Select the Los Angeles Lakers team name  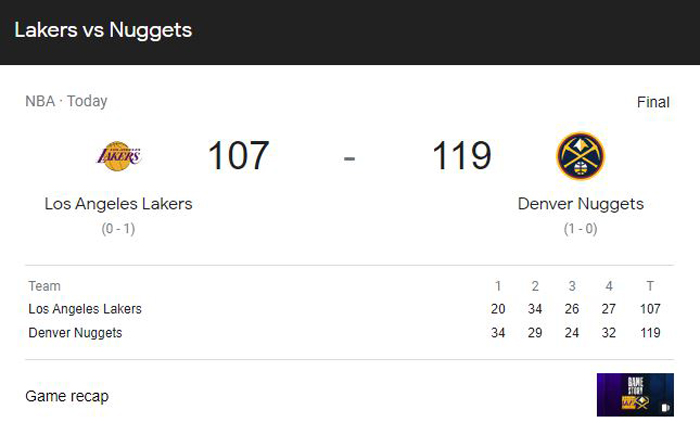118,204
